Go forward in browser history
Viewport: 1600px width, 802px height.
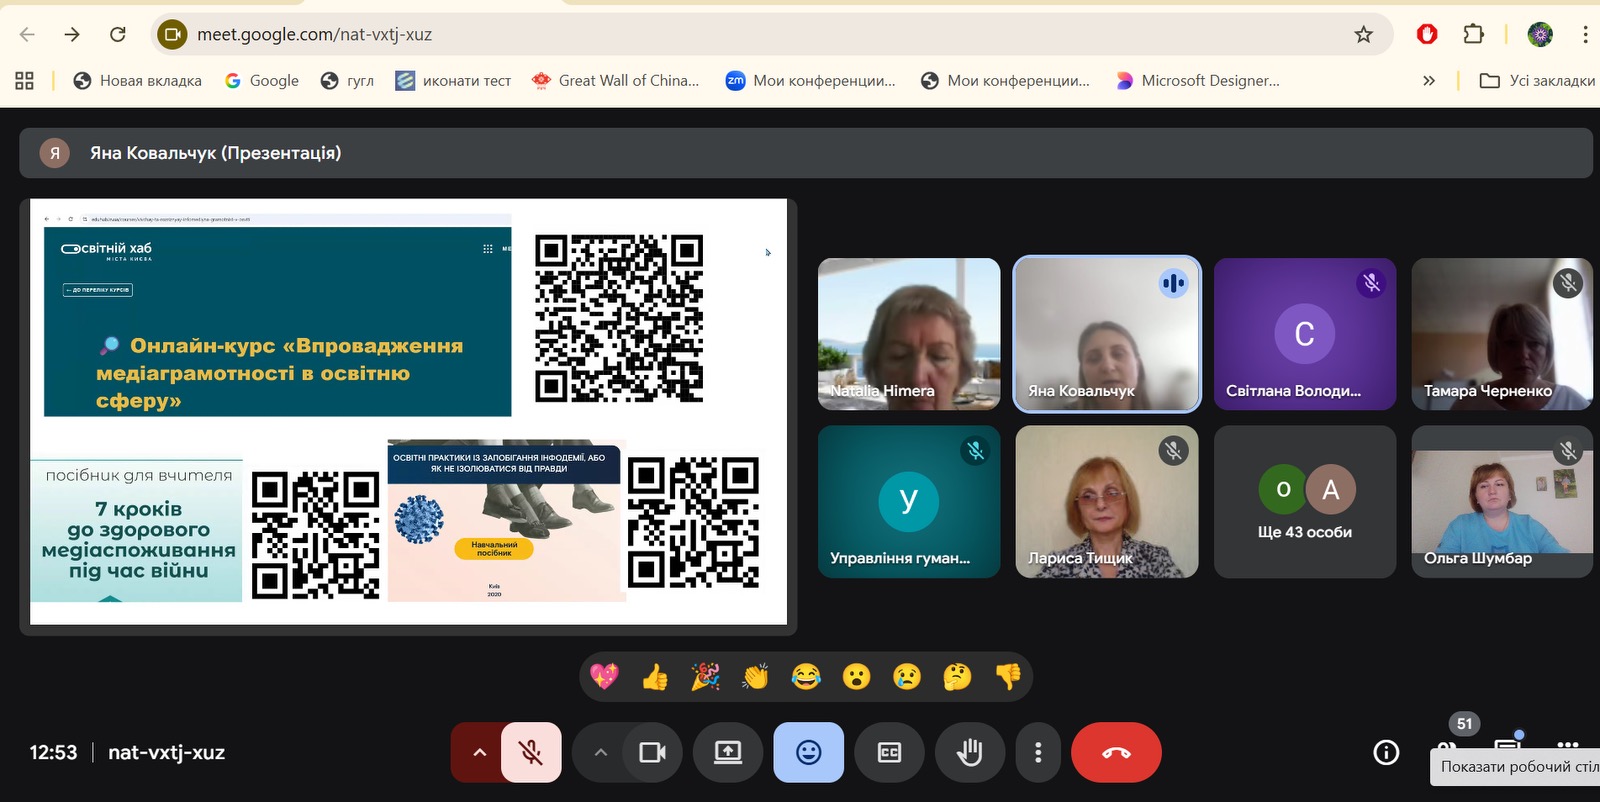tap(72, 34)
